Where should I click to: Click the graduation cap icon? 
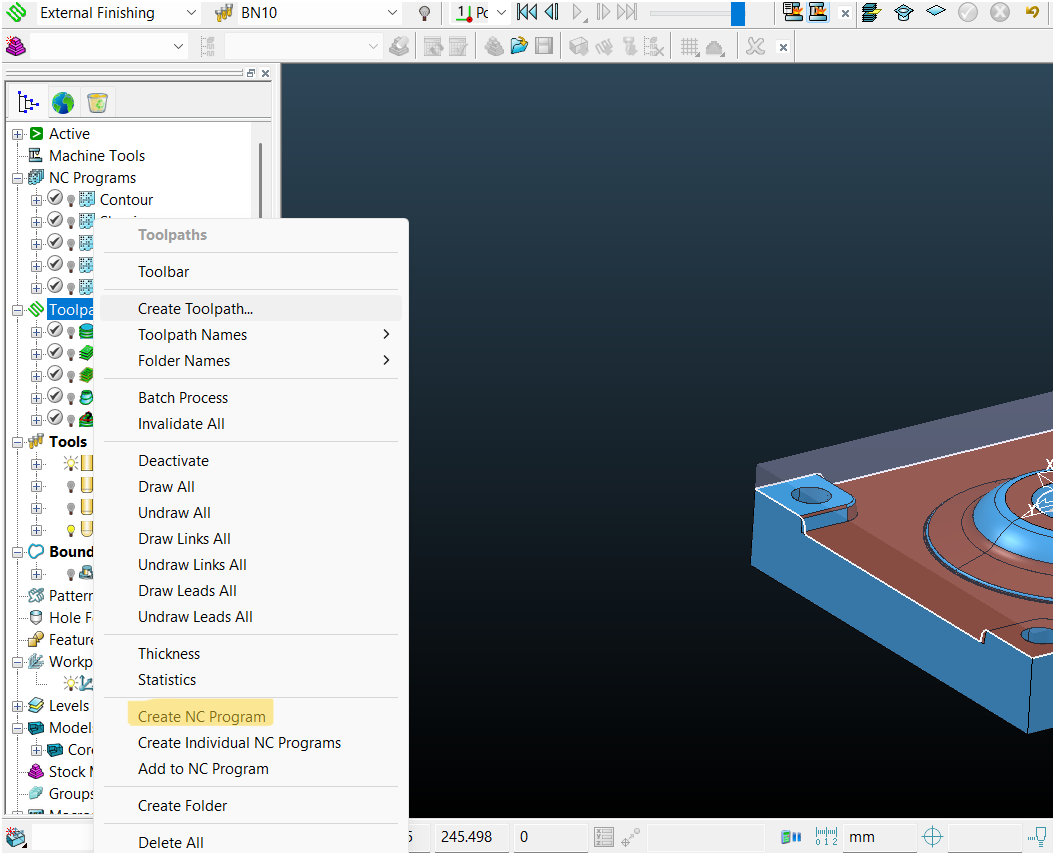point(904,12)
